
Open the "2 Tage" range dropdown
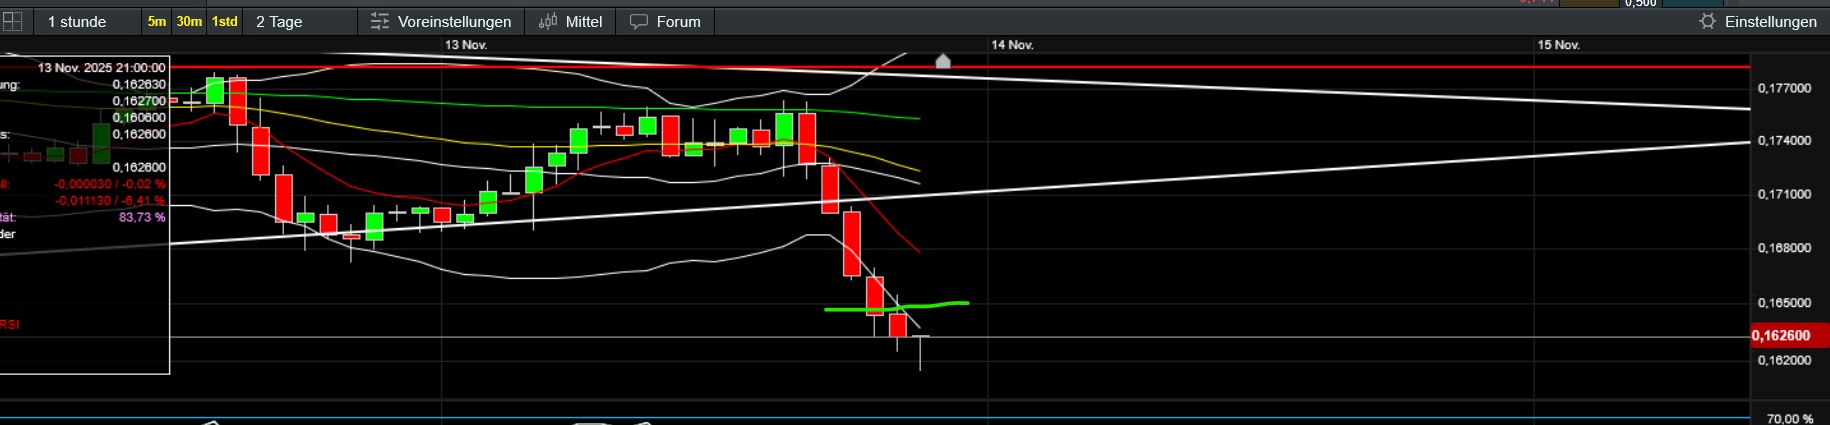click(300, 21)
